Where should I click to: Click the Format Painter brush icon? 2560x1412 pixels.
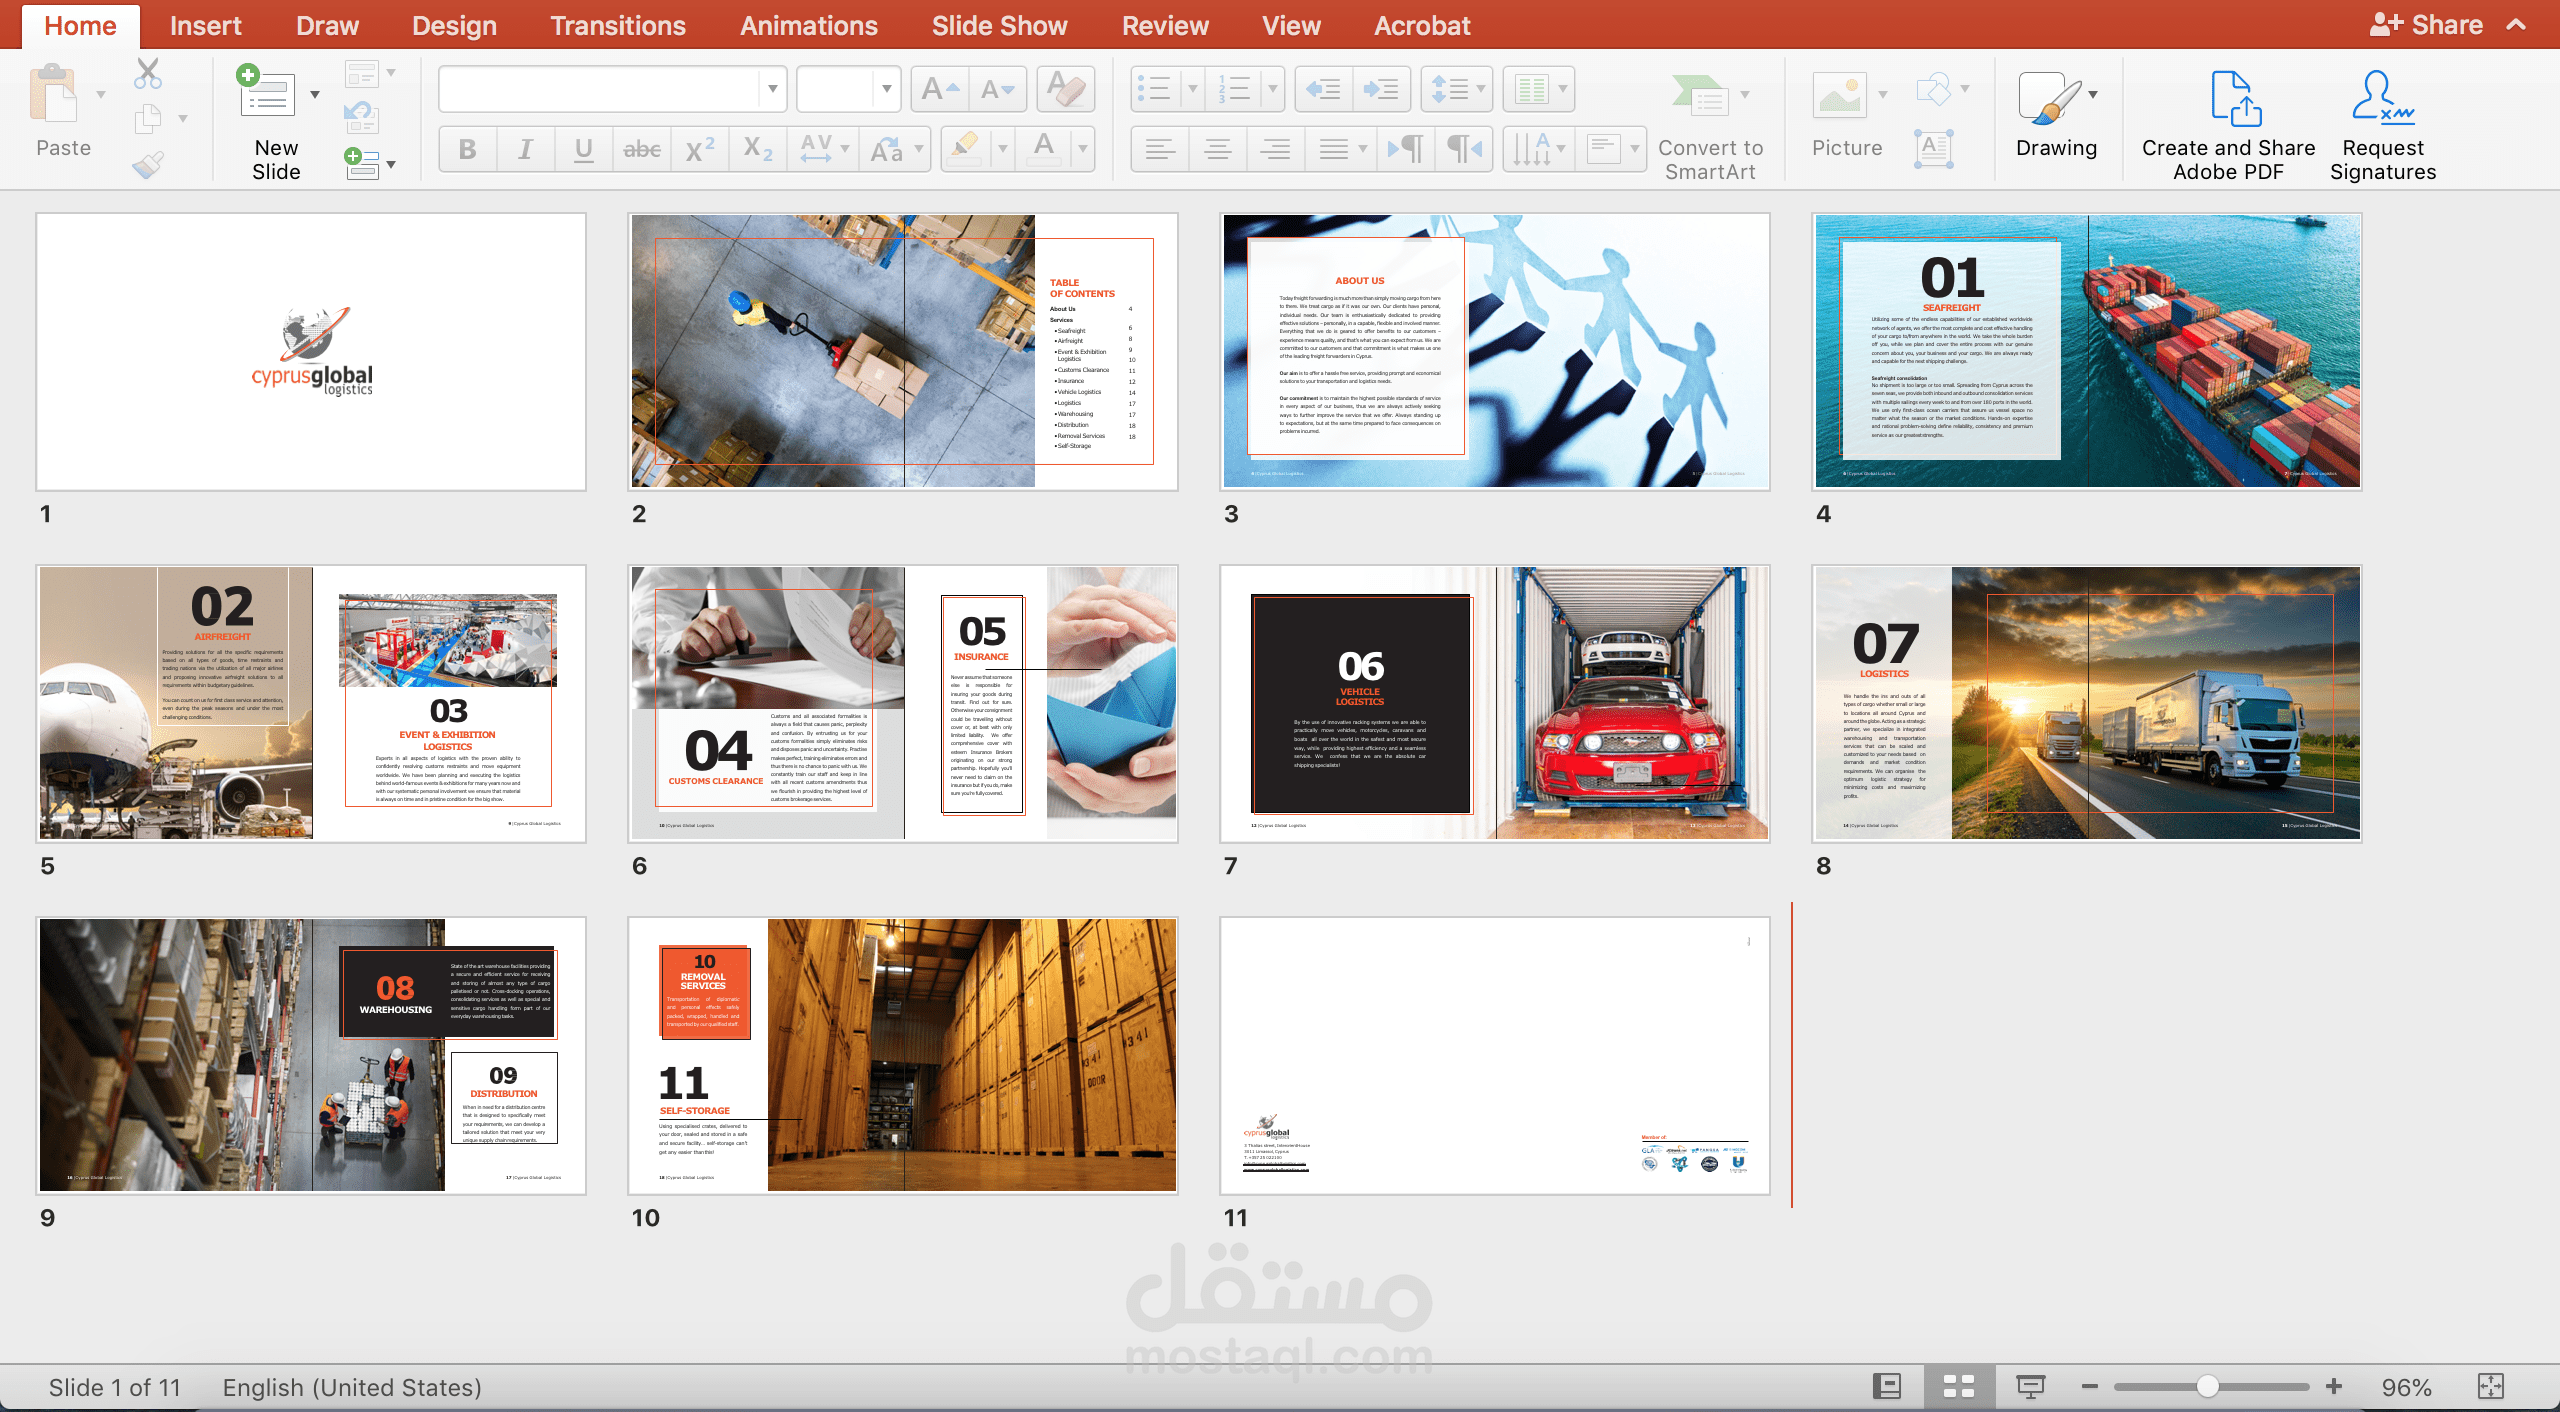[x=148, y=164]
